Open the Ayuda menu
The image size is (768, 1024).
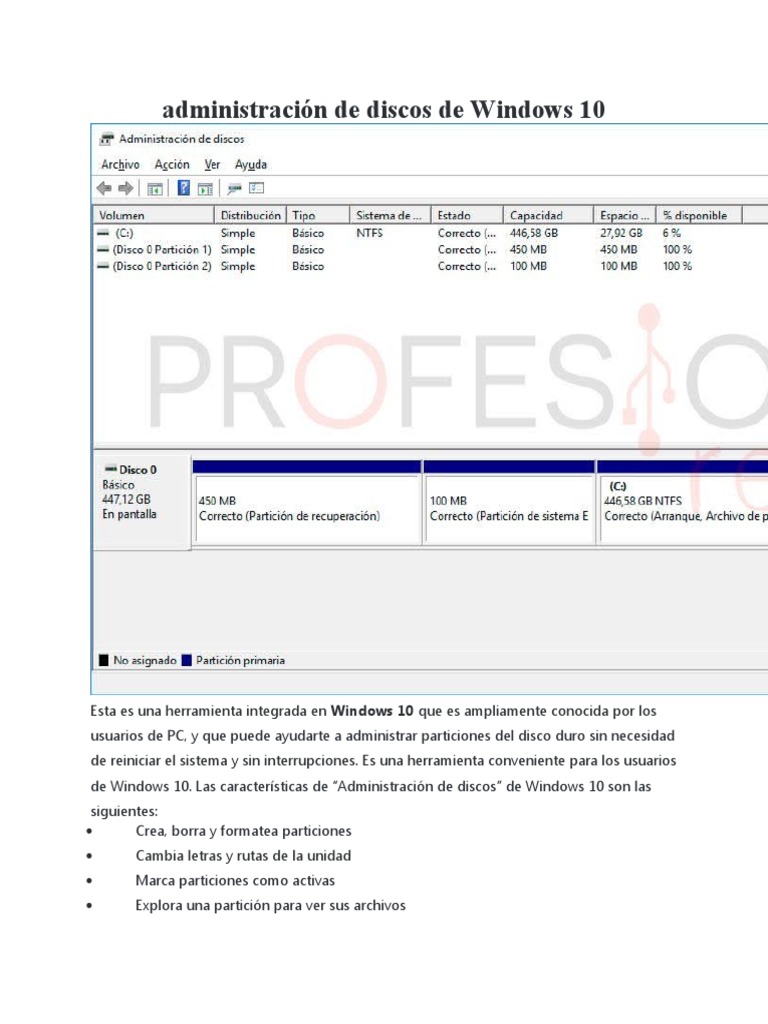(251, 165)
